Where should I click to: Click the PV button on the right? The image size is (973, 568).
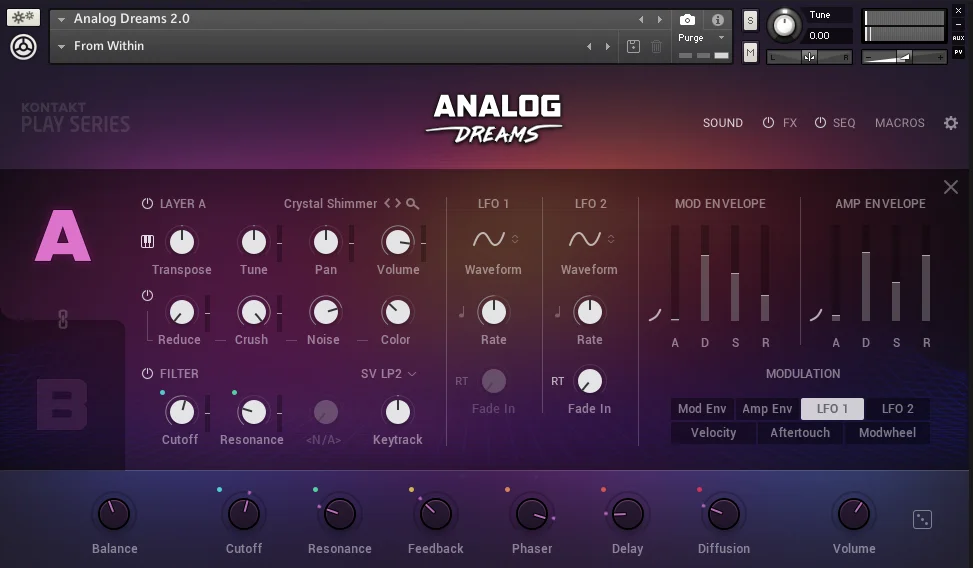click(958, 52)
